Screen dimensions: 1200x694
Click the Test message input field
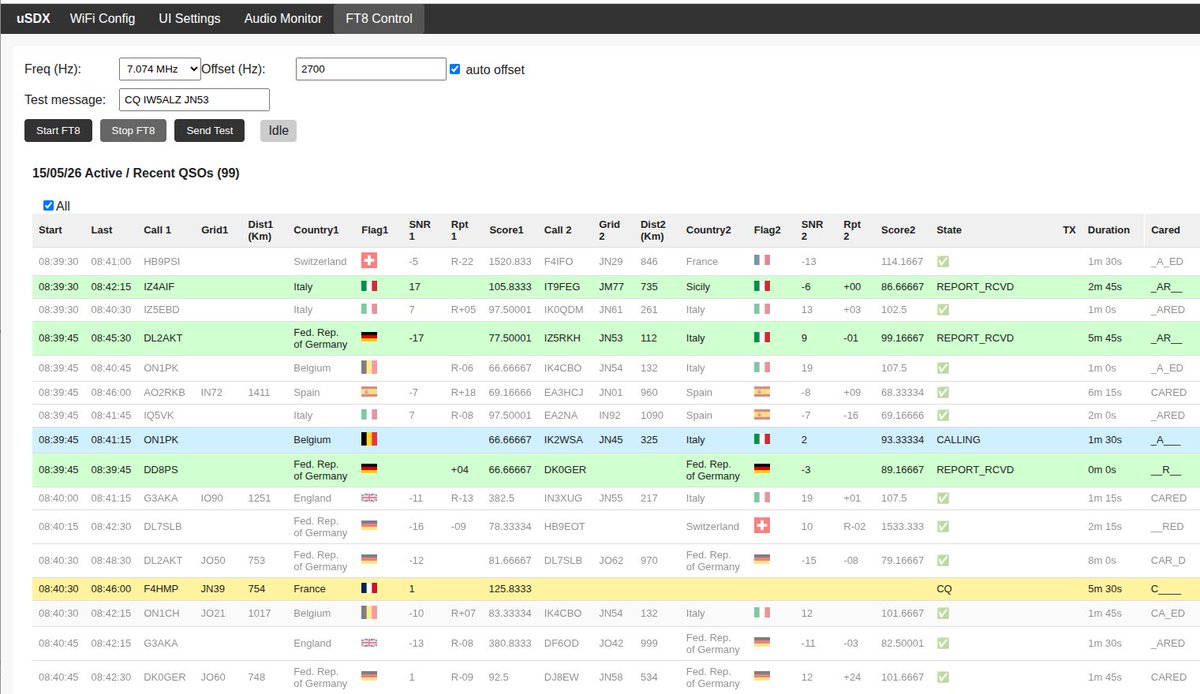click(x=194, y=100)
